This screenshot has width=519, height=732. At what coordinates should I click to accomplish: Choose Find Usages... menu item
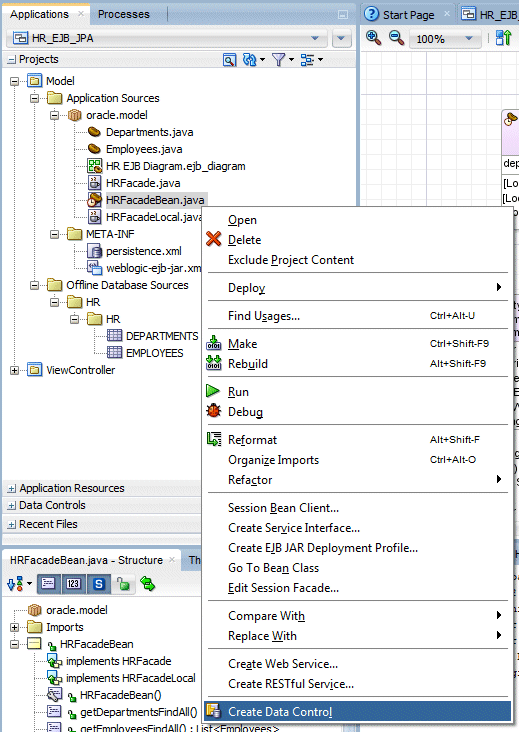358,316
